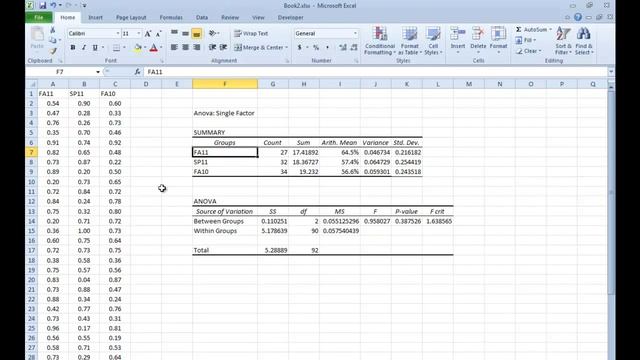
Task: Apply Comma Style icon
Action: tap(327, 48)
